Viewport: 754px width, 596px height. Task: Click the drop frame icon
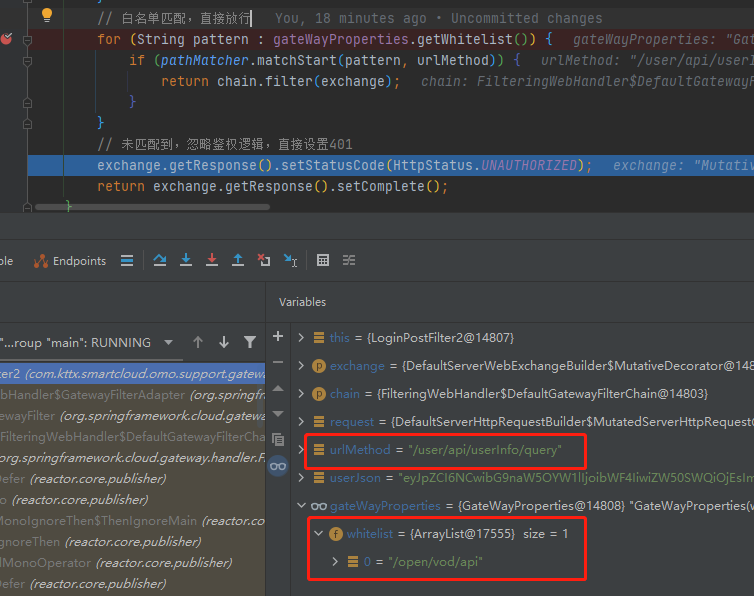[x=264, y=261]
